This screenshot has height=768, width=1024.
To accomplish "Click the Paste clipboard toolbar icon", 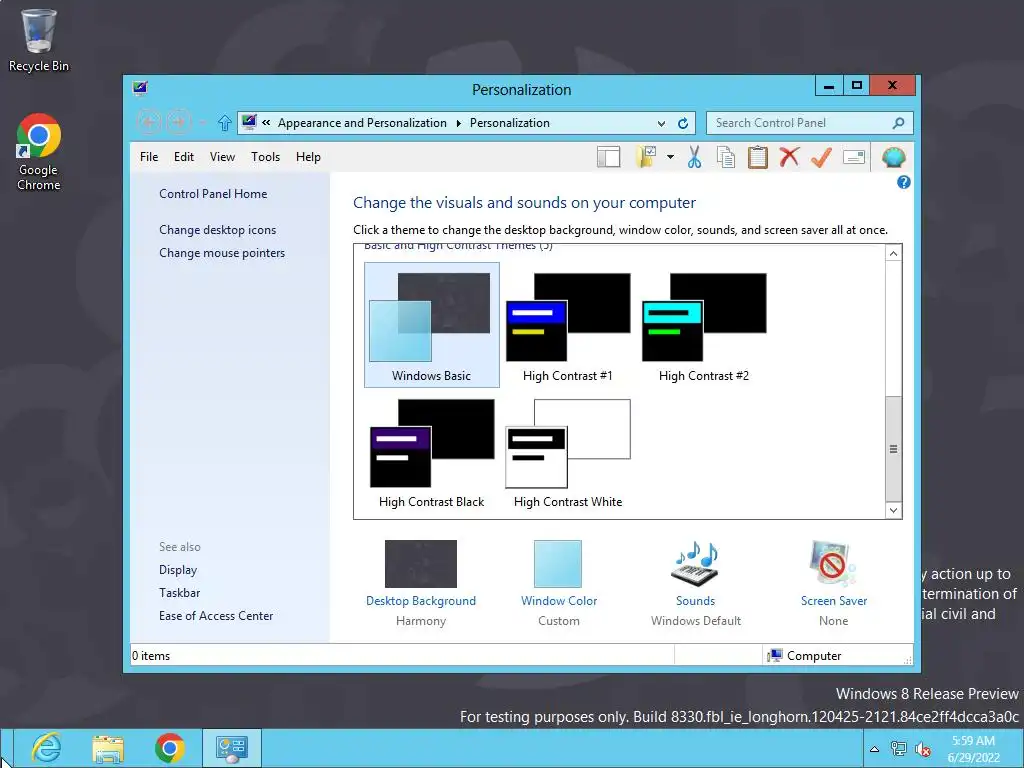I will 758,157.
